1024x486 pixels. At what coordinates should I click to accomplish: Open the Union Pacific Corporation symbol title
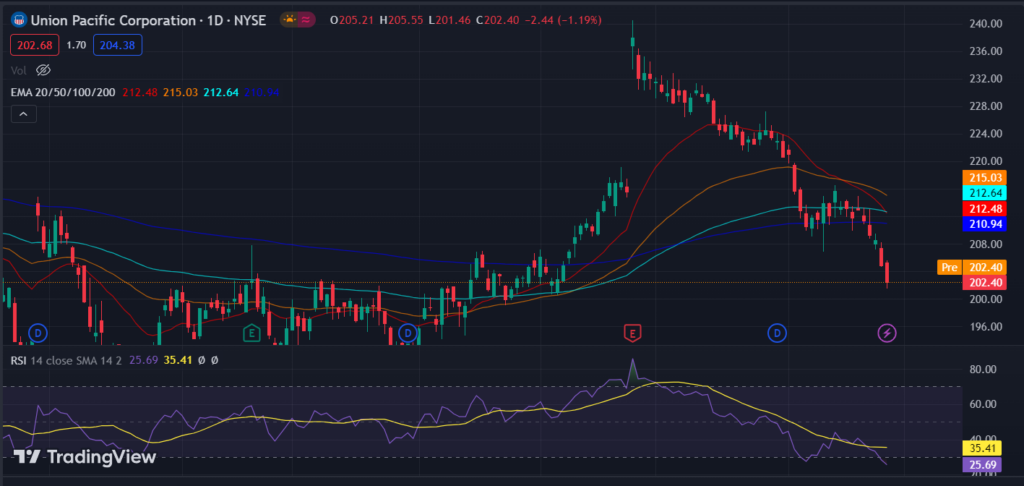click(114, 20)
